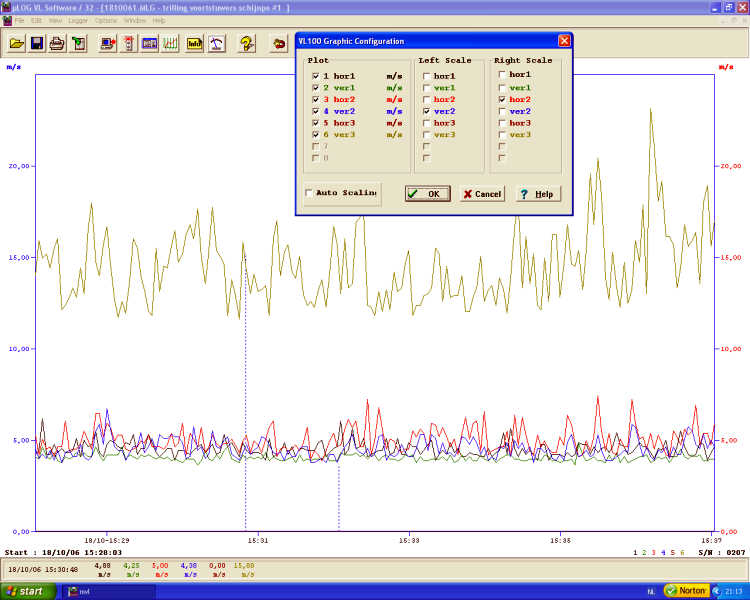Uncheck hor2 under Right Scale
Image resolution: width=750 pixels, height=600 pixels.
(x=502, y=100)
